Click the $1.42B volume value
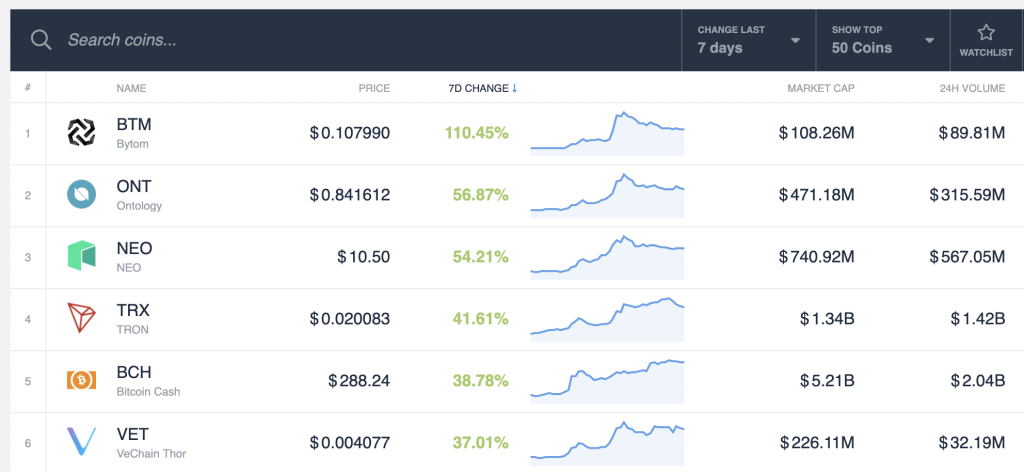1024x472 pixels. tap(978, 319)
